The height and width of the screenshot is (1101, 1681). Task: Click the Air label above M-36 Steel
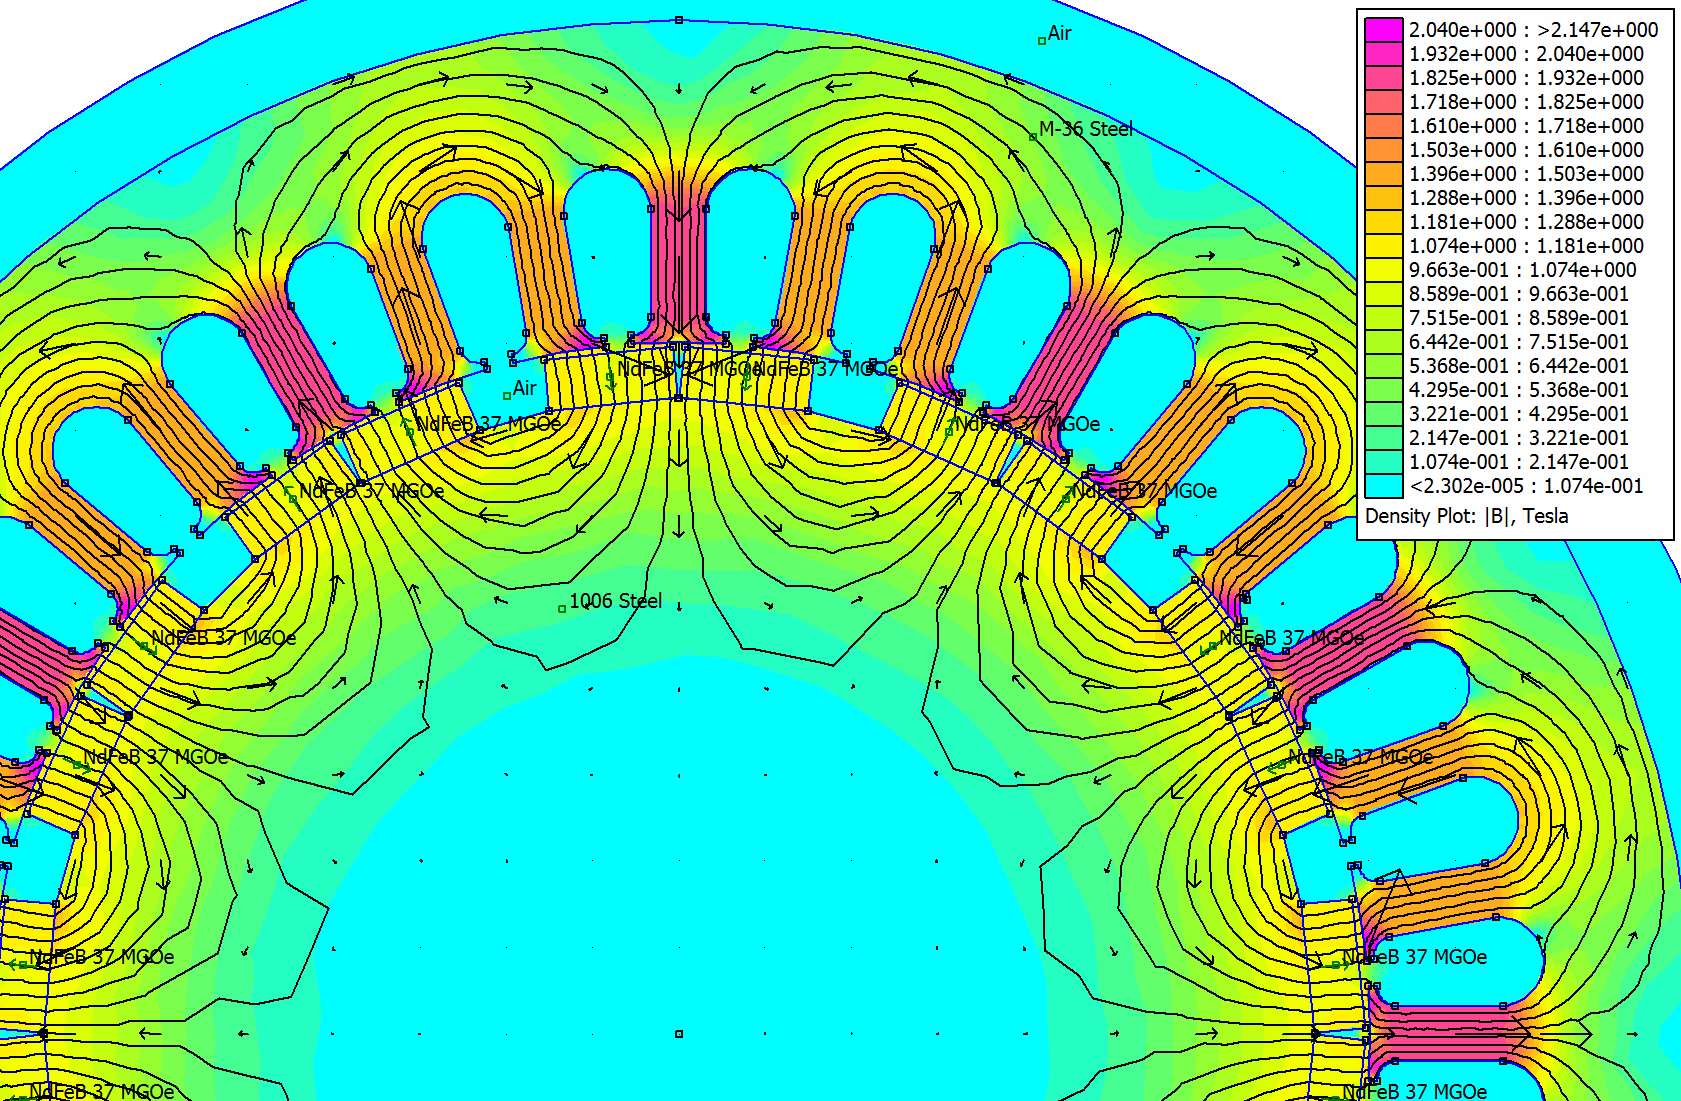(x=1059, y=33)
